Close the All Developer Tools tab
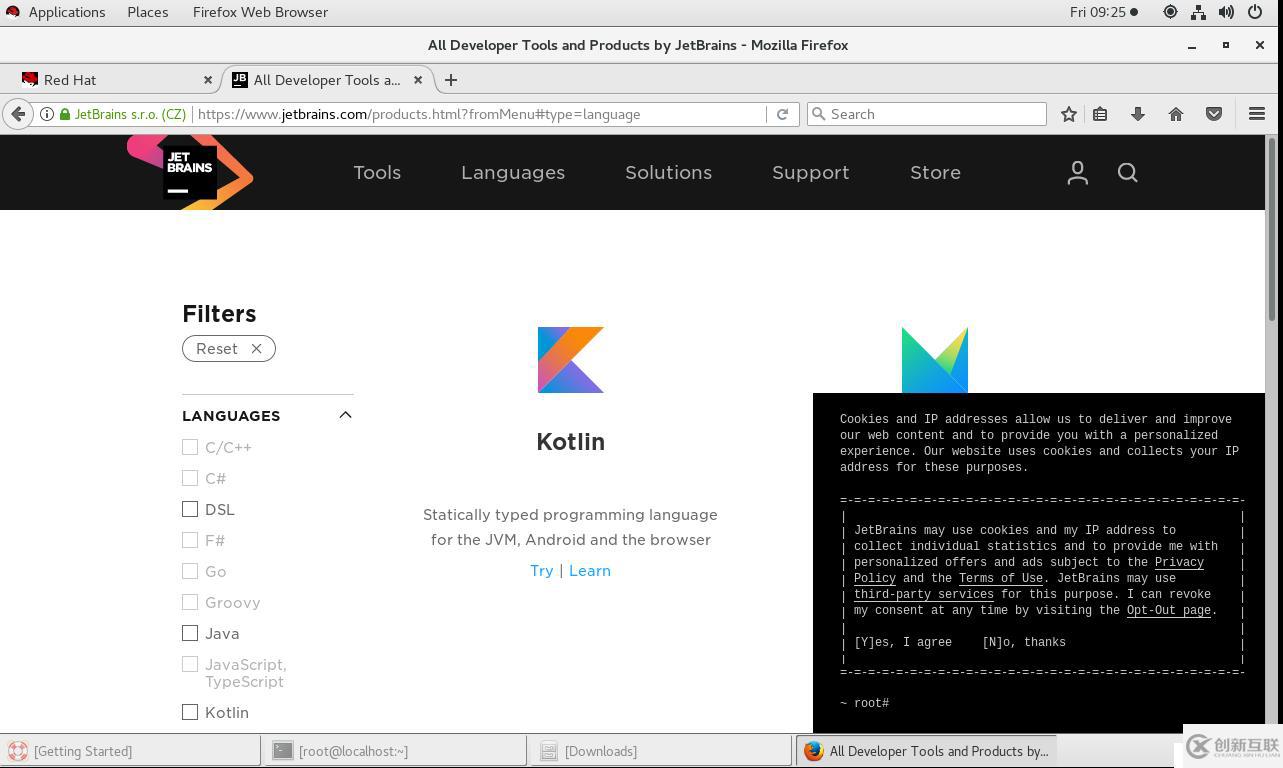The height and width of the screenshot is (768, 1283). point(418,80)
